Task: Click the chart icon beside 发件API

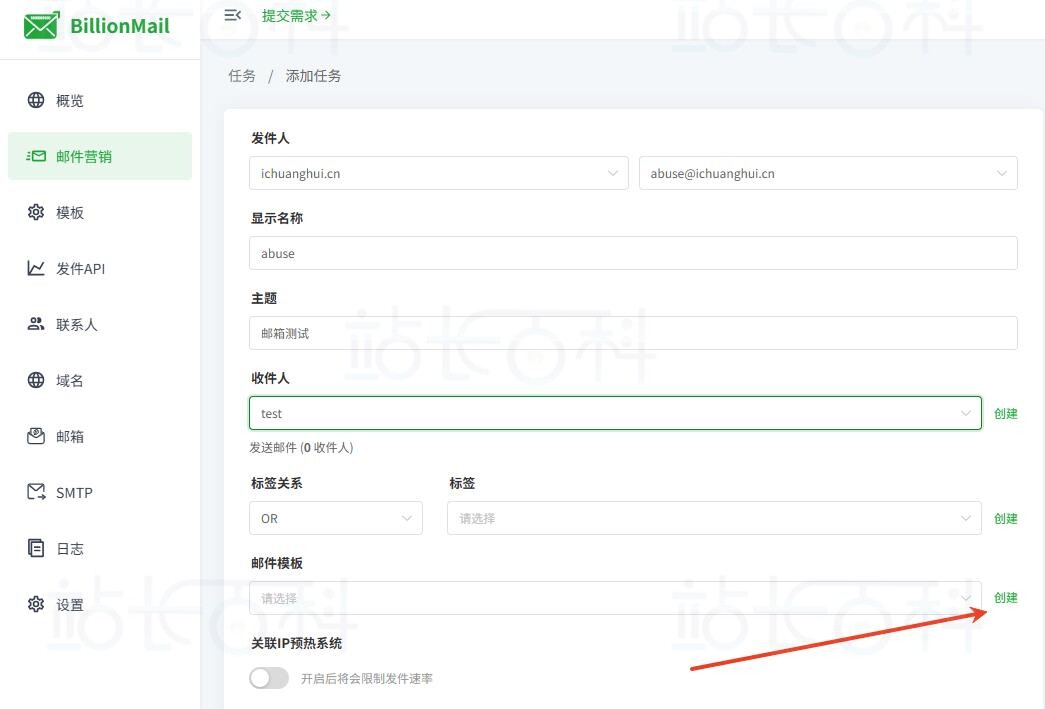Action: click(36, 268)
